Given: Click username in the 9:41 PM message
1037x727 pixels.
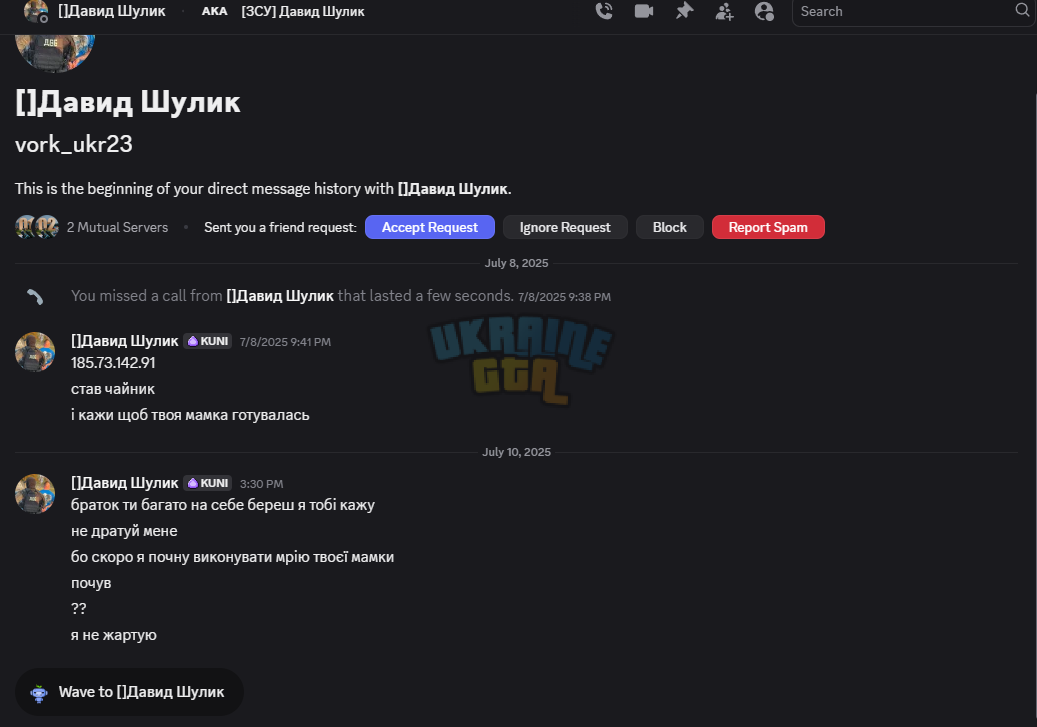Looking at the screenshot, I should pos(125,341).
